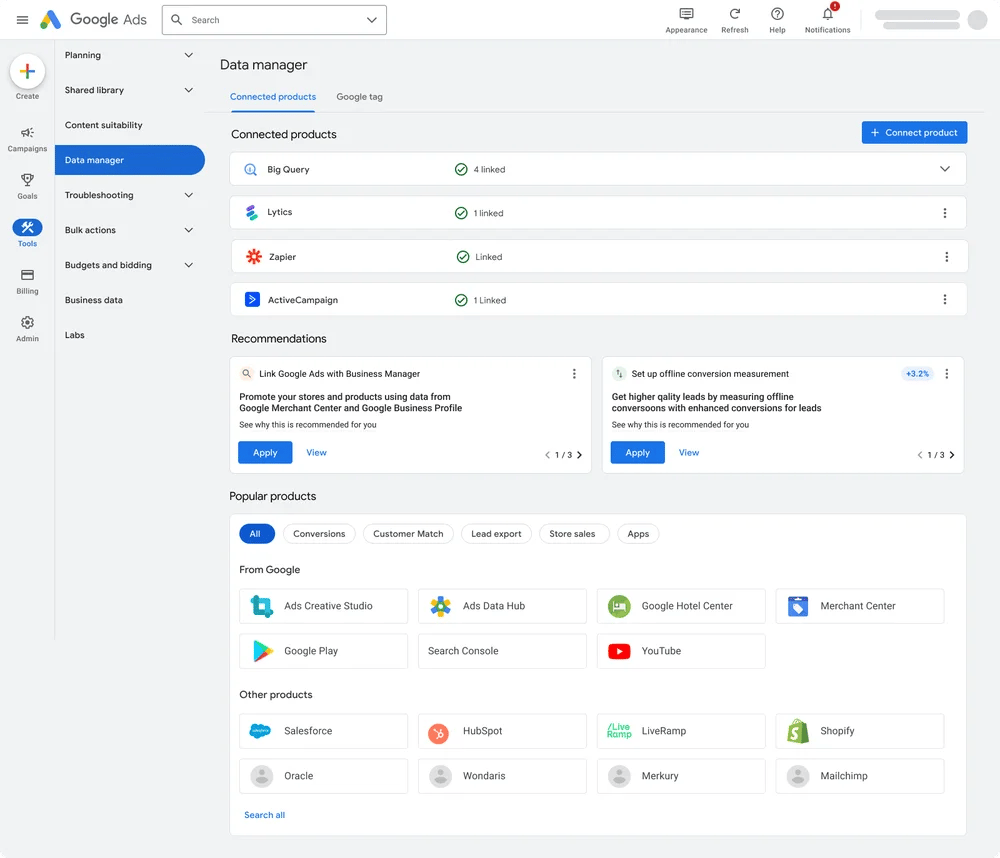This screenshot has height=858, width=1000.
Task: Select Data manager menu item
Action: click(x=129, y=160)
